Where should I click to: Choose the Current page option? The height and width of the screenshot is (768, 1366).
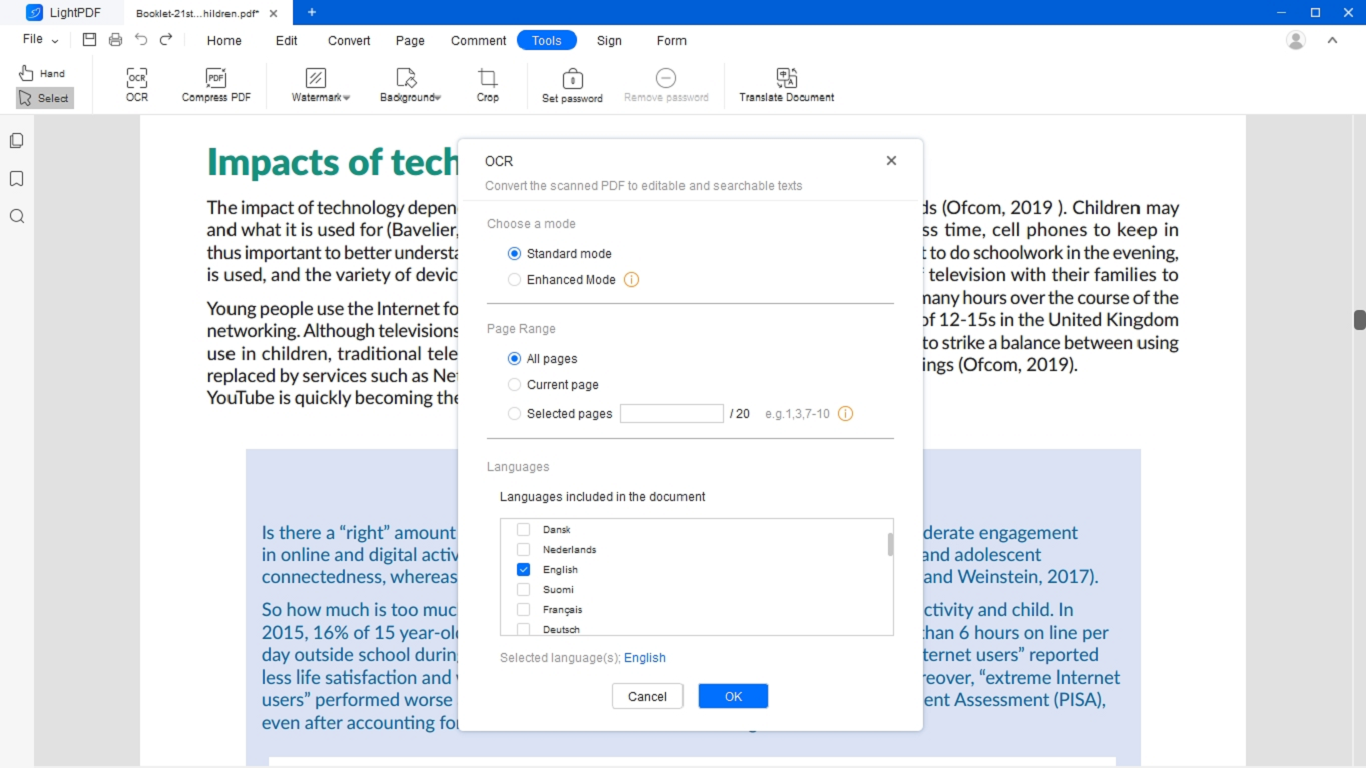[x=514, y=385]
